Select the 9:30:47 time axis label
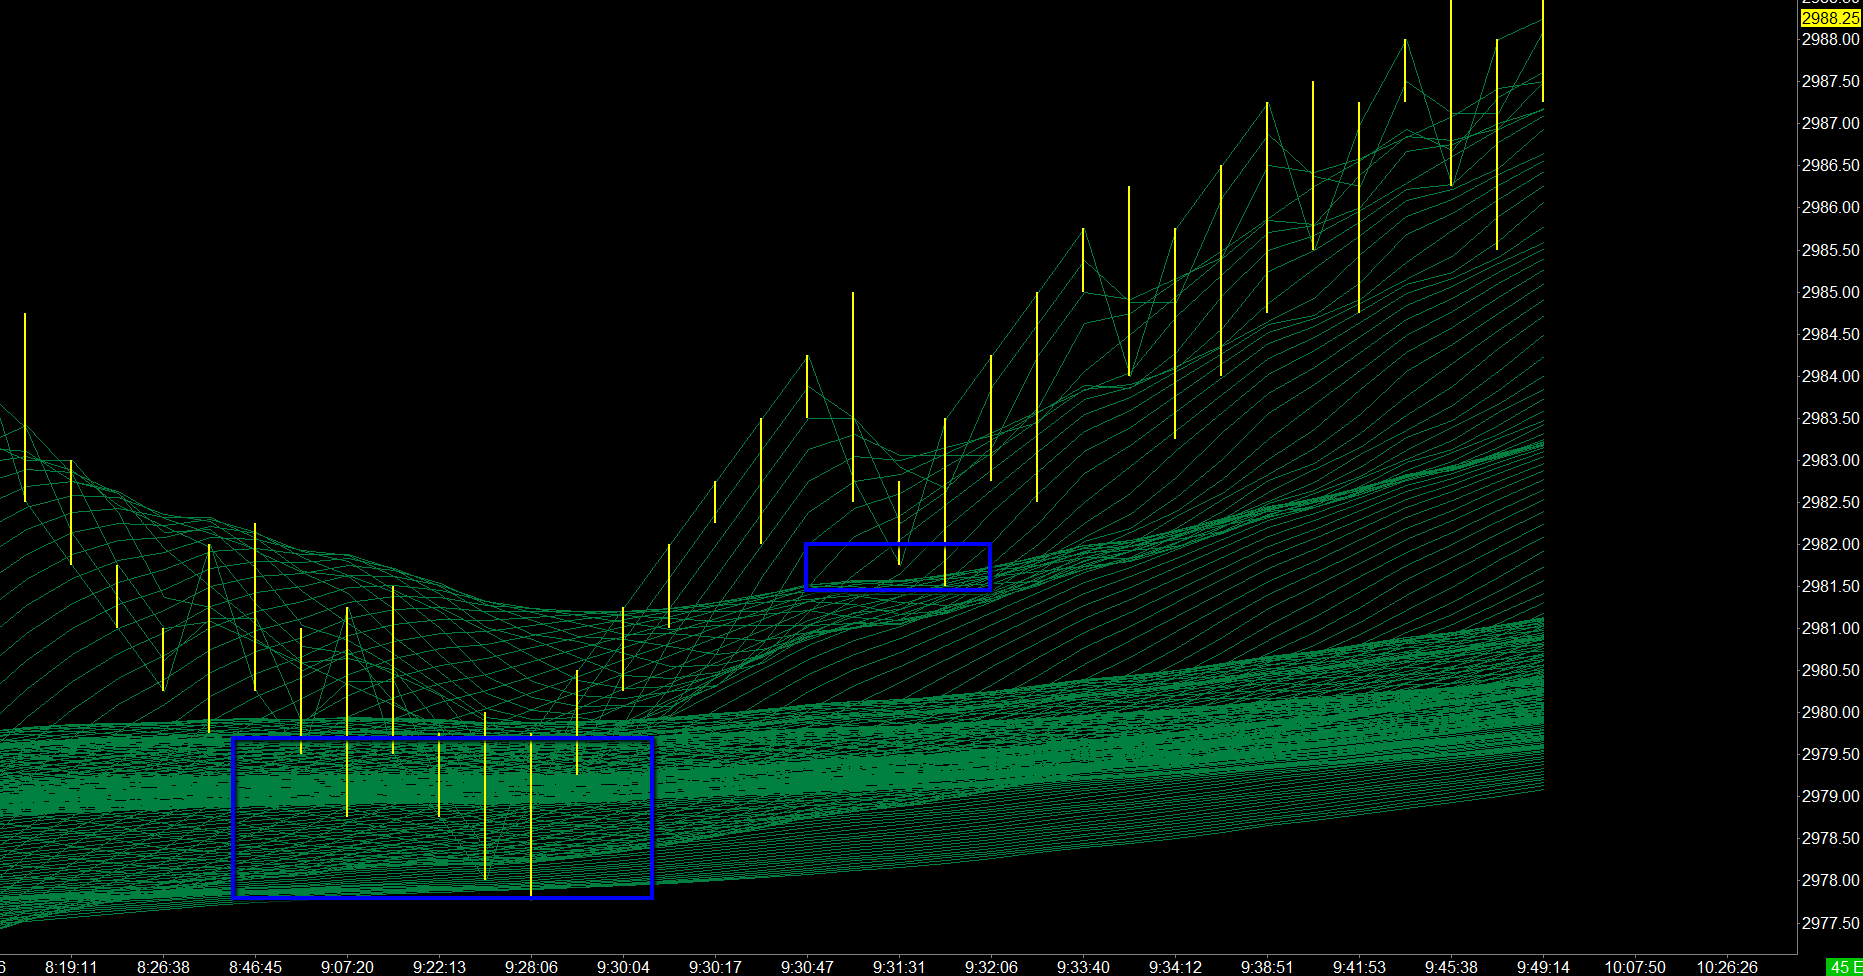This screenshot has height=976, width=1863. [807, 967]
